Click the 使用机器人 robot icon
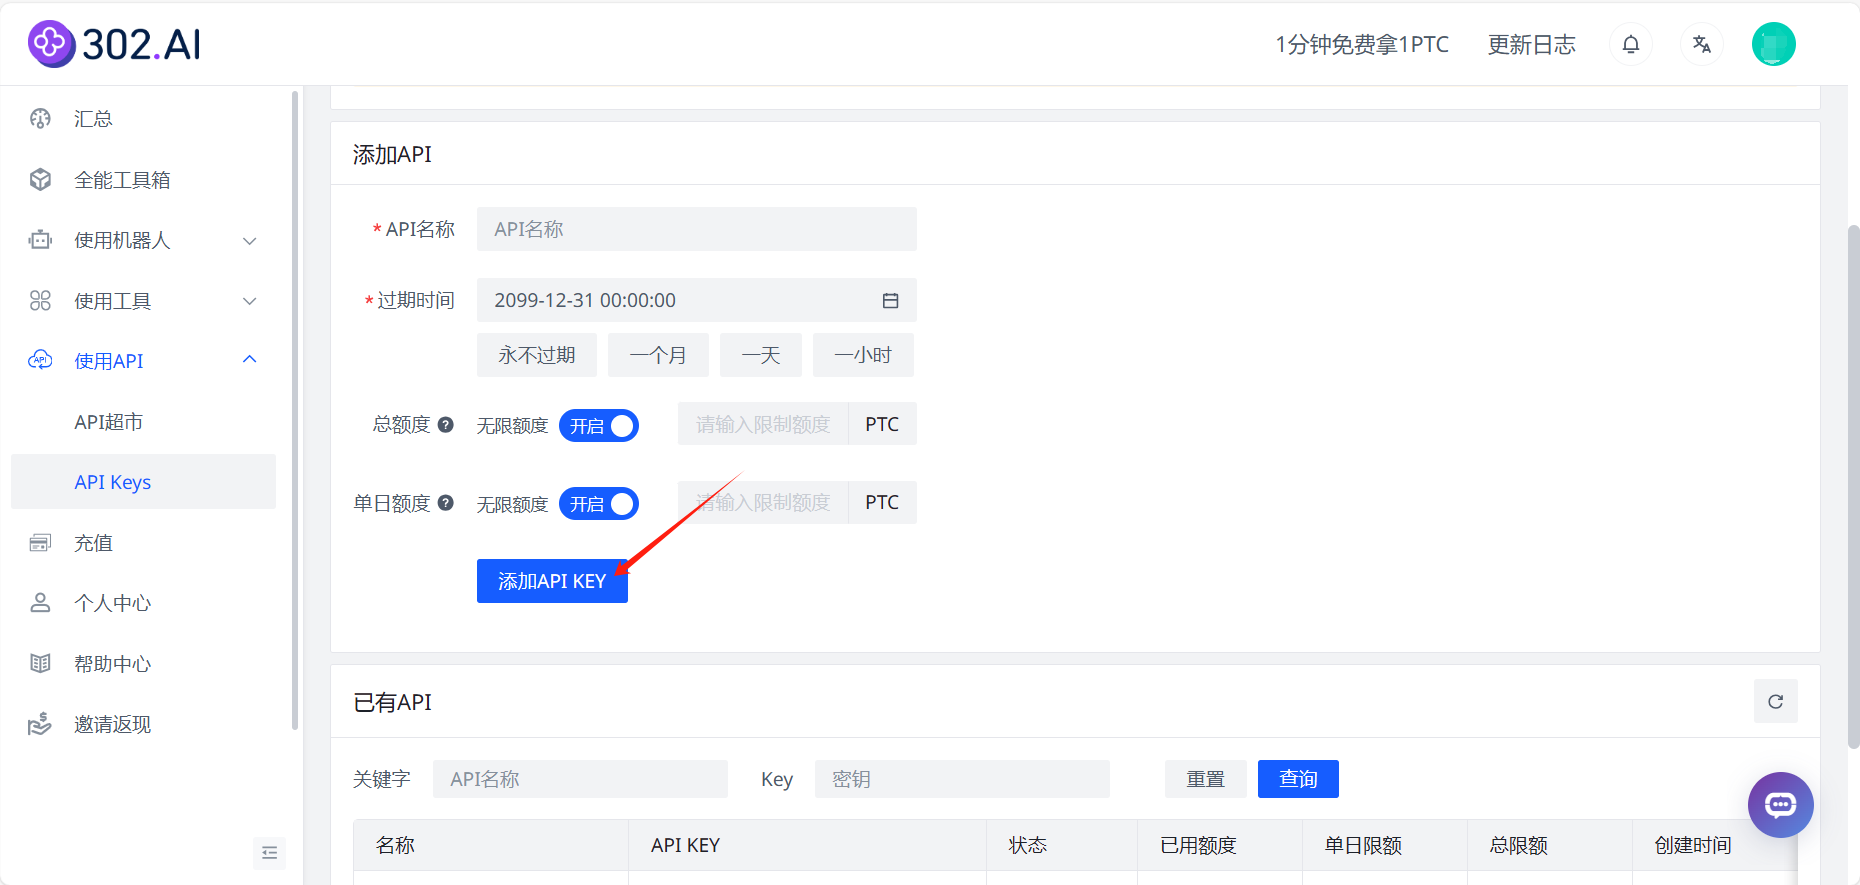The width and height of the screenshot is (1860, 885). pos(40,240)
